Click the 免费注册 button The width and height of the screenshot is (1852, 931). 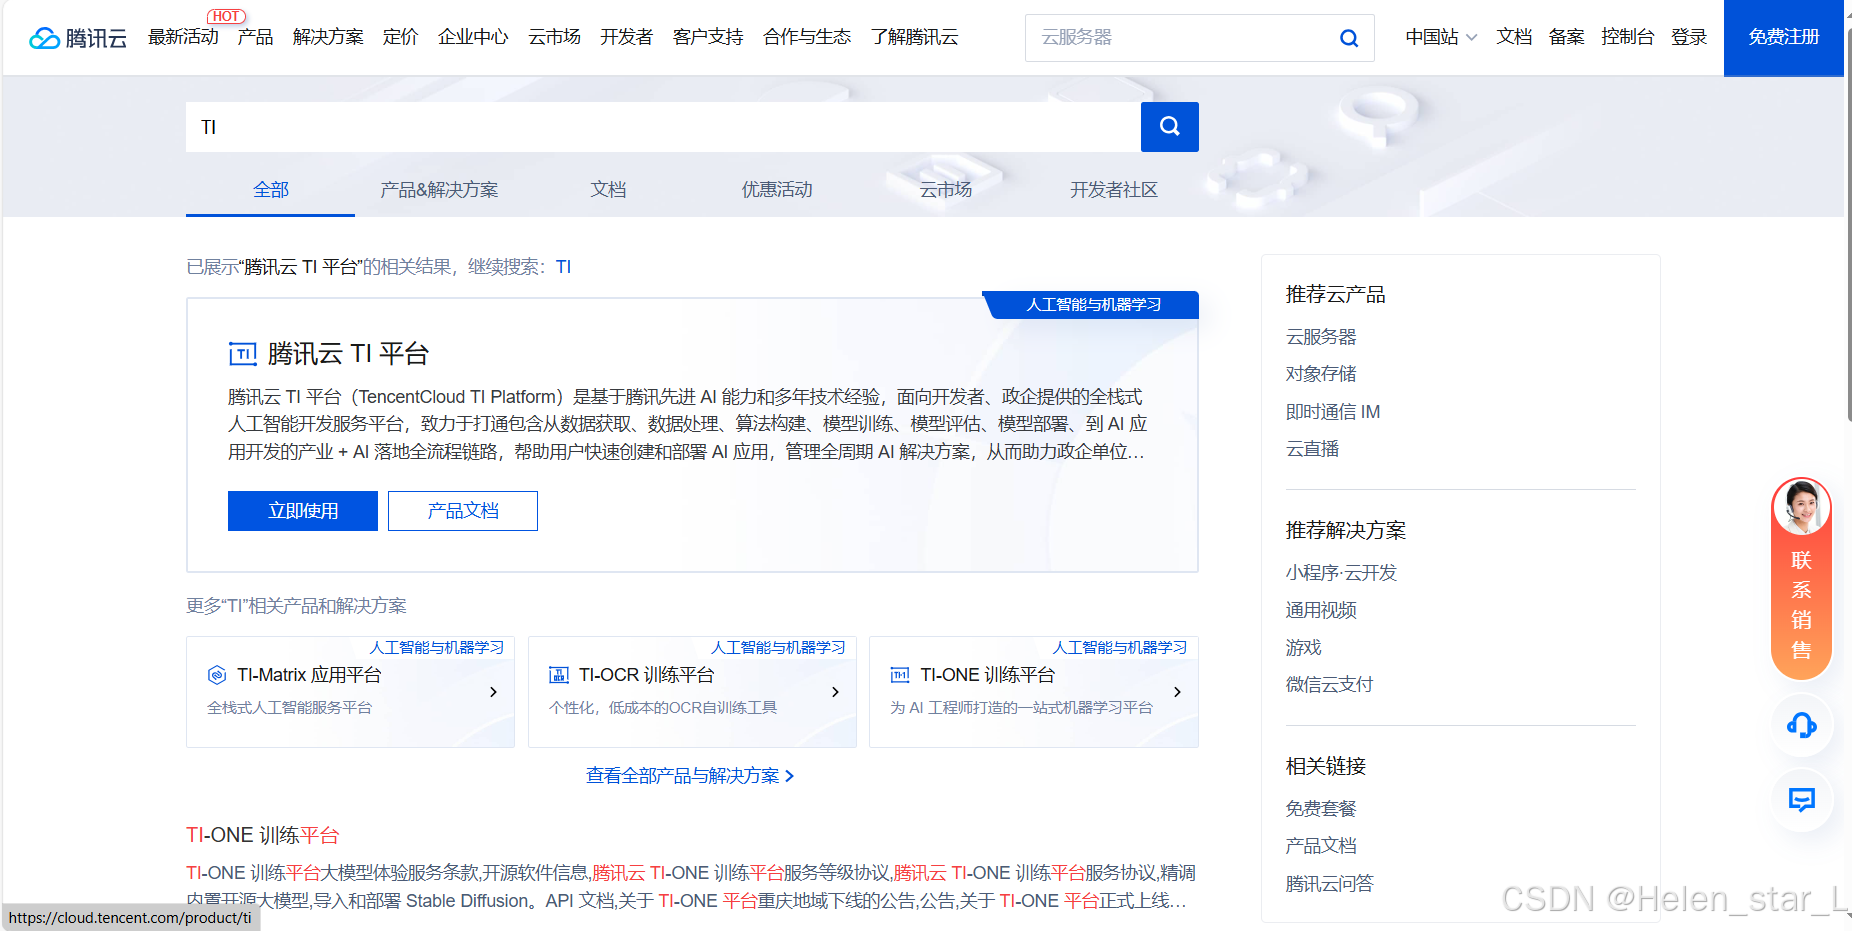(1783, 38)
